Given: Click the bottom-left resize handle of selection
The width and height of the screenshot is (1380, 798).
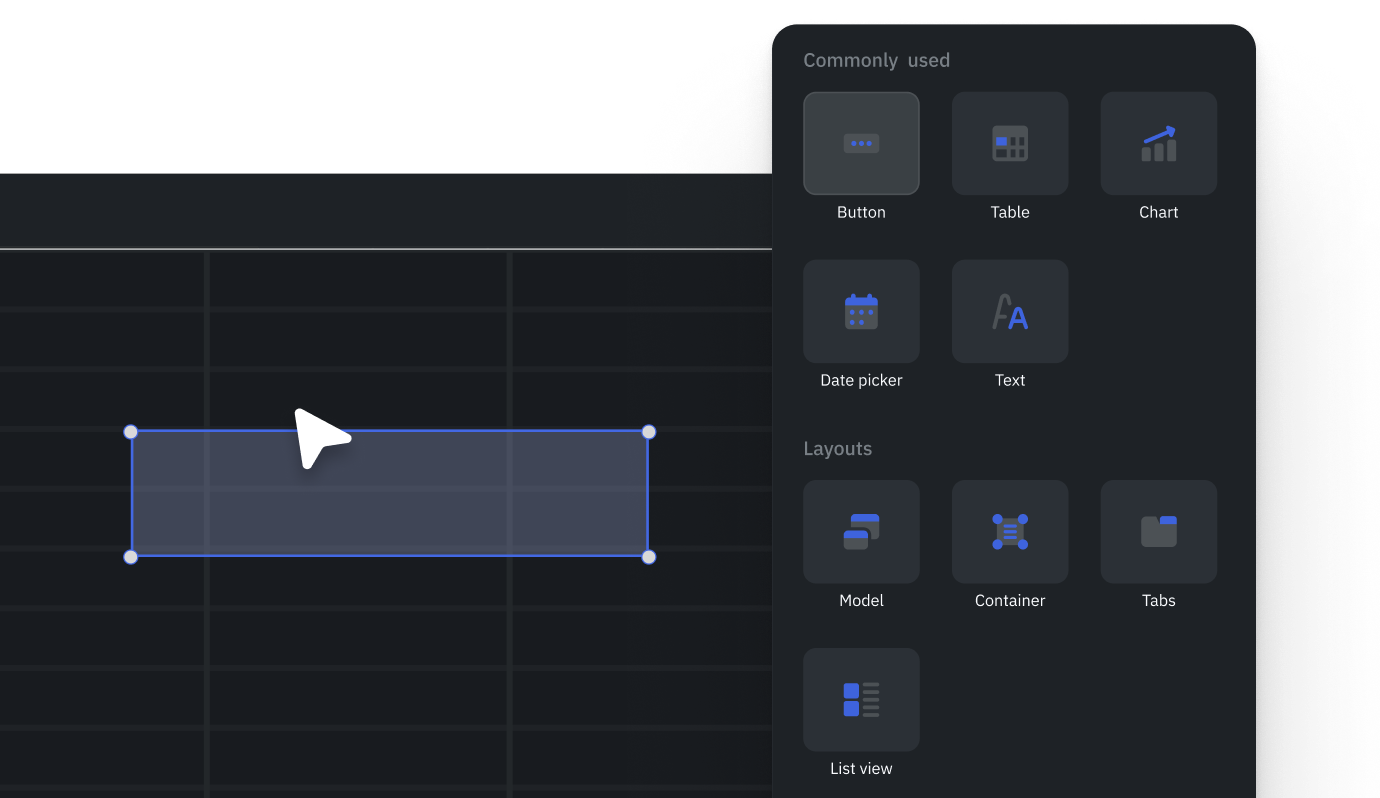Looking at the screenshot, I should click(x=131, y=557).
